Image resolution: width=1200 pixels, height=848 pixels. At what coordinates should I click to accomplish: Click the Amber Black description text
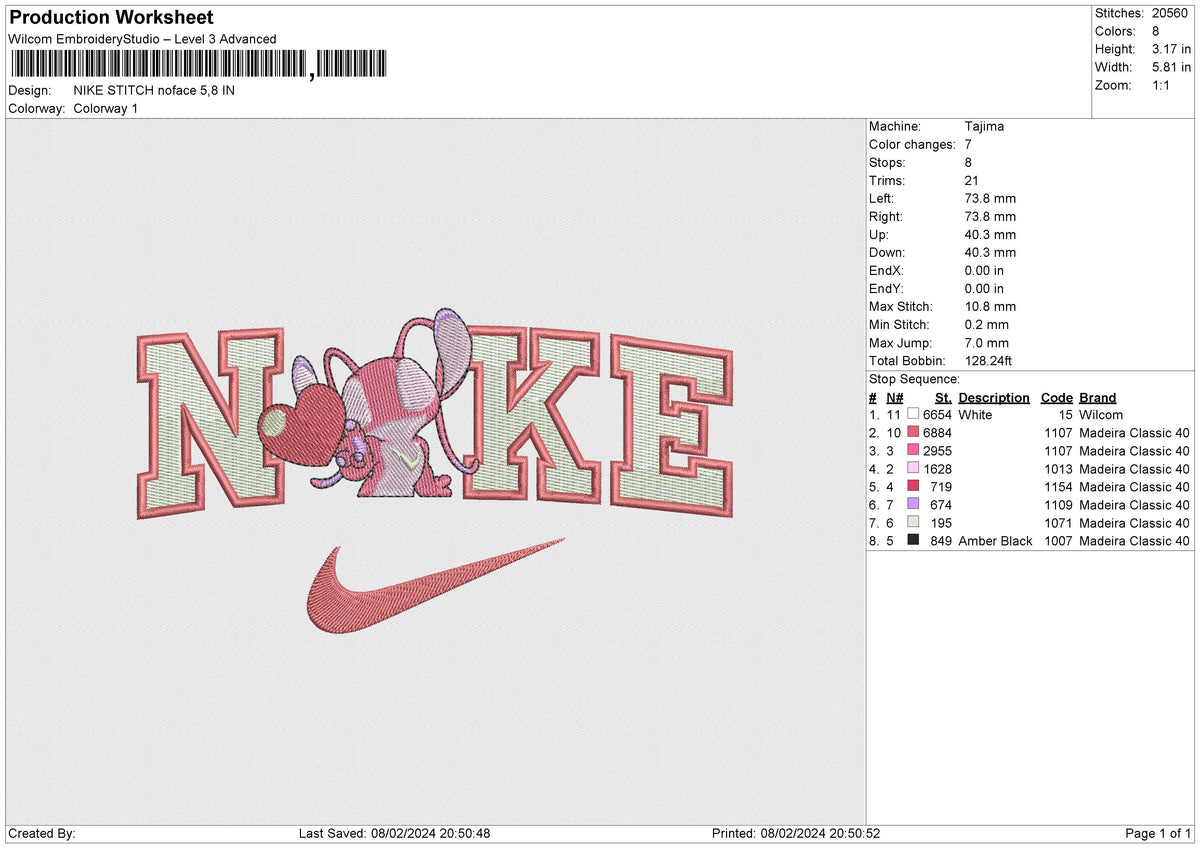[x=995, y=540]
